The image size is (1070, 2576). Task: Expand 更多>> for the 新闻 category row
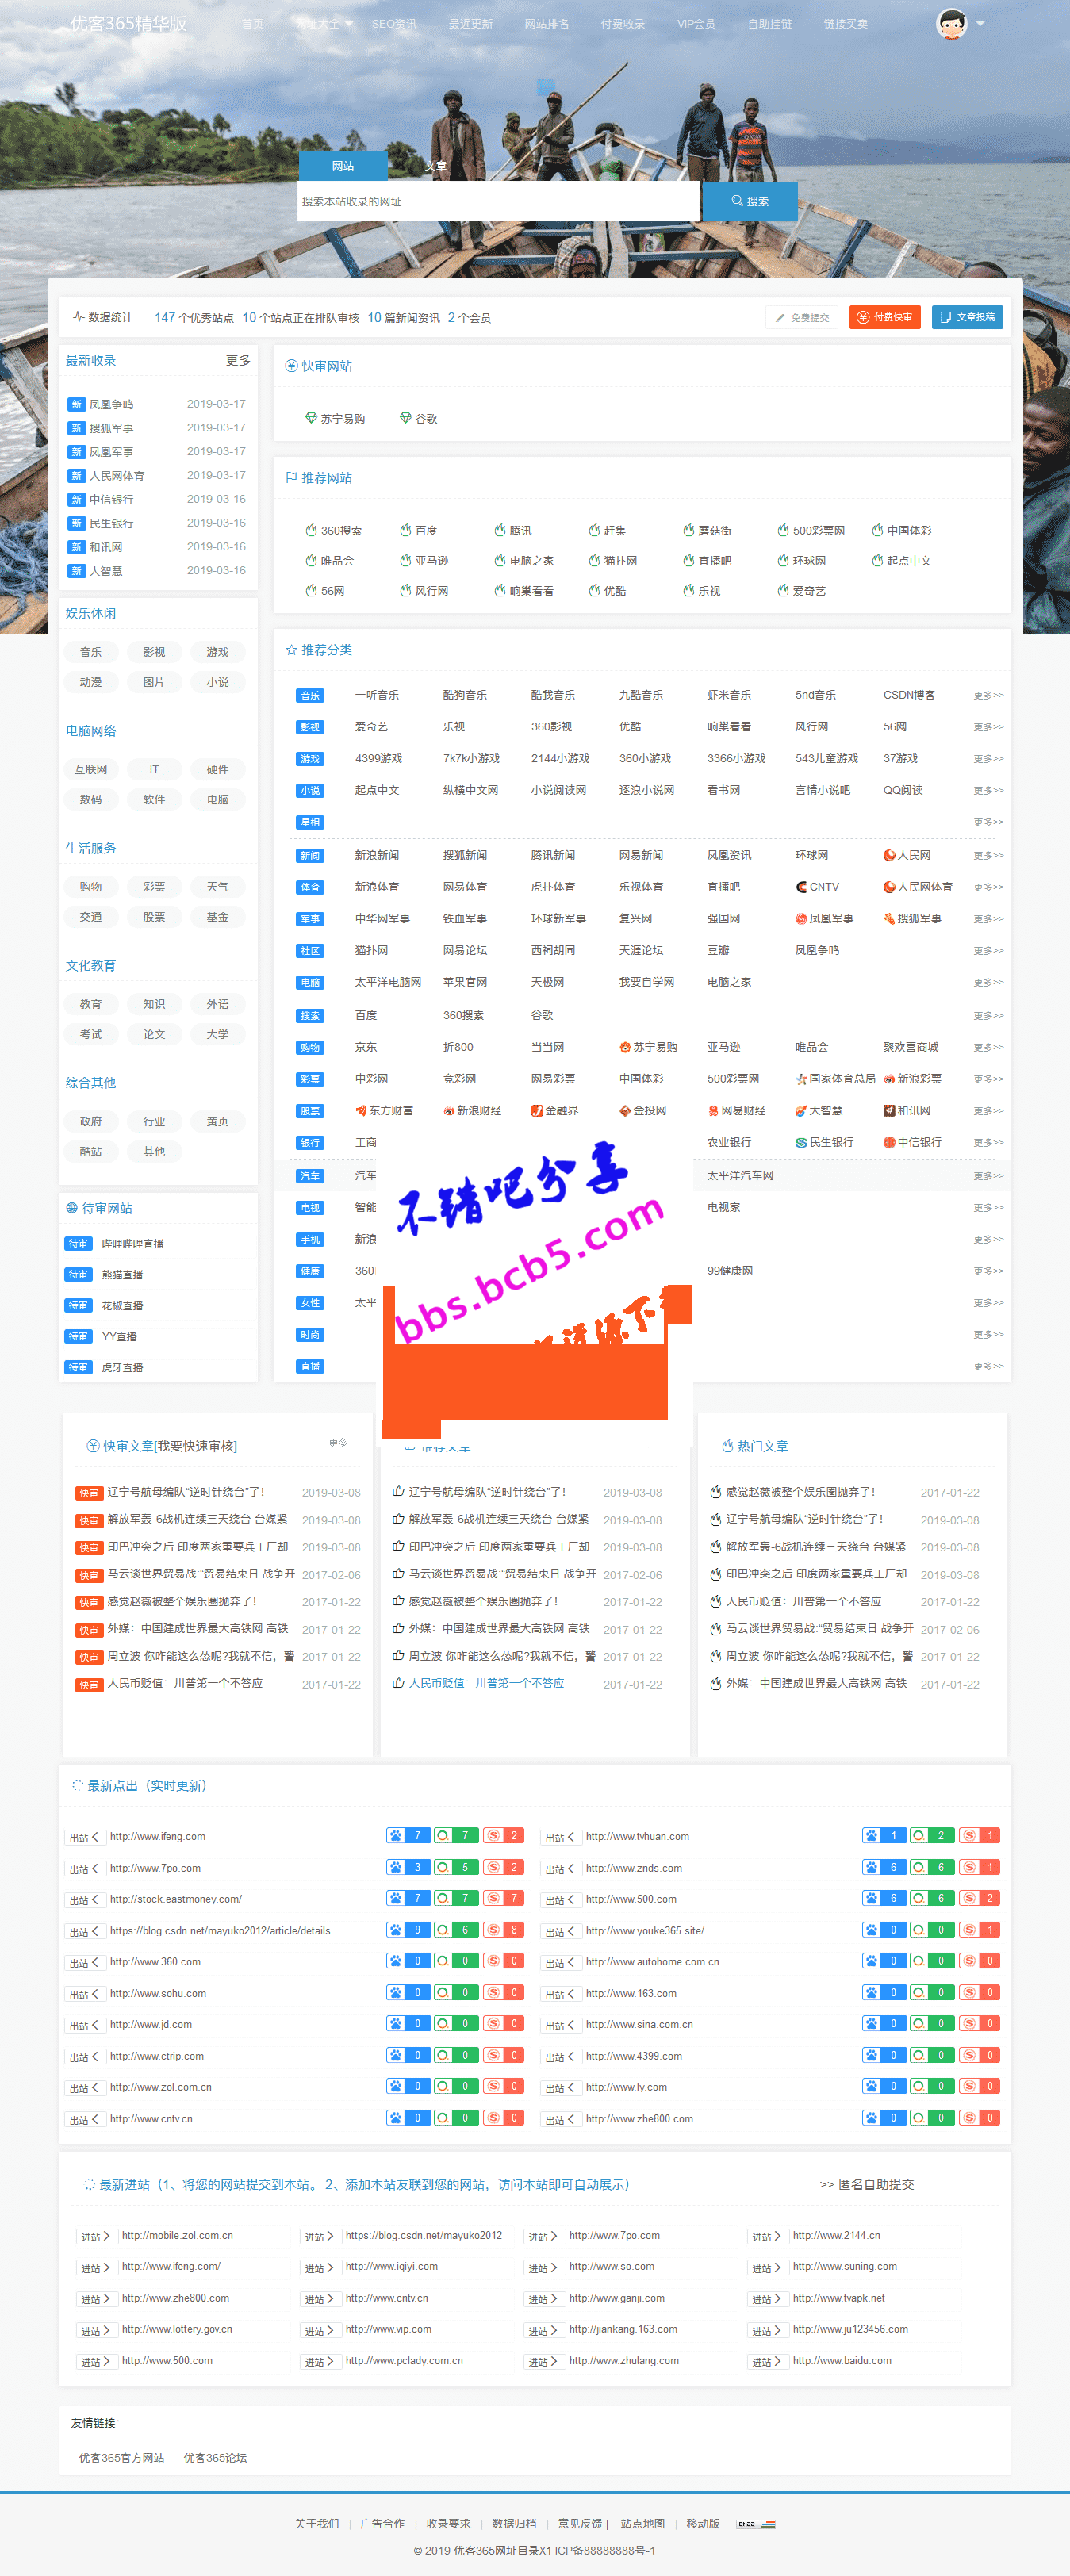coord(988,855)
